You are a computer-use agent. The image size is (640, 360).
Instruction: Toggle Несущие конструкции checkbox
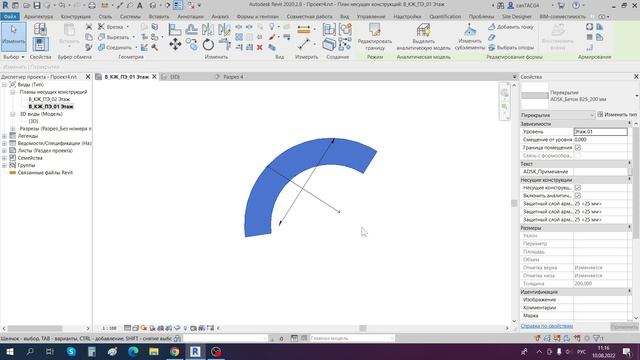coord(578,188)
